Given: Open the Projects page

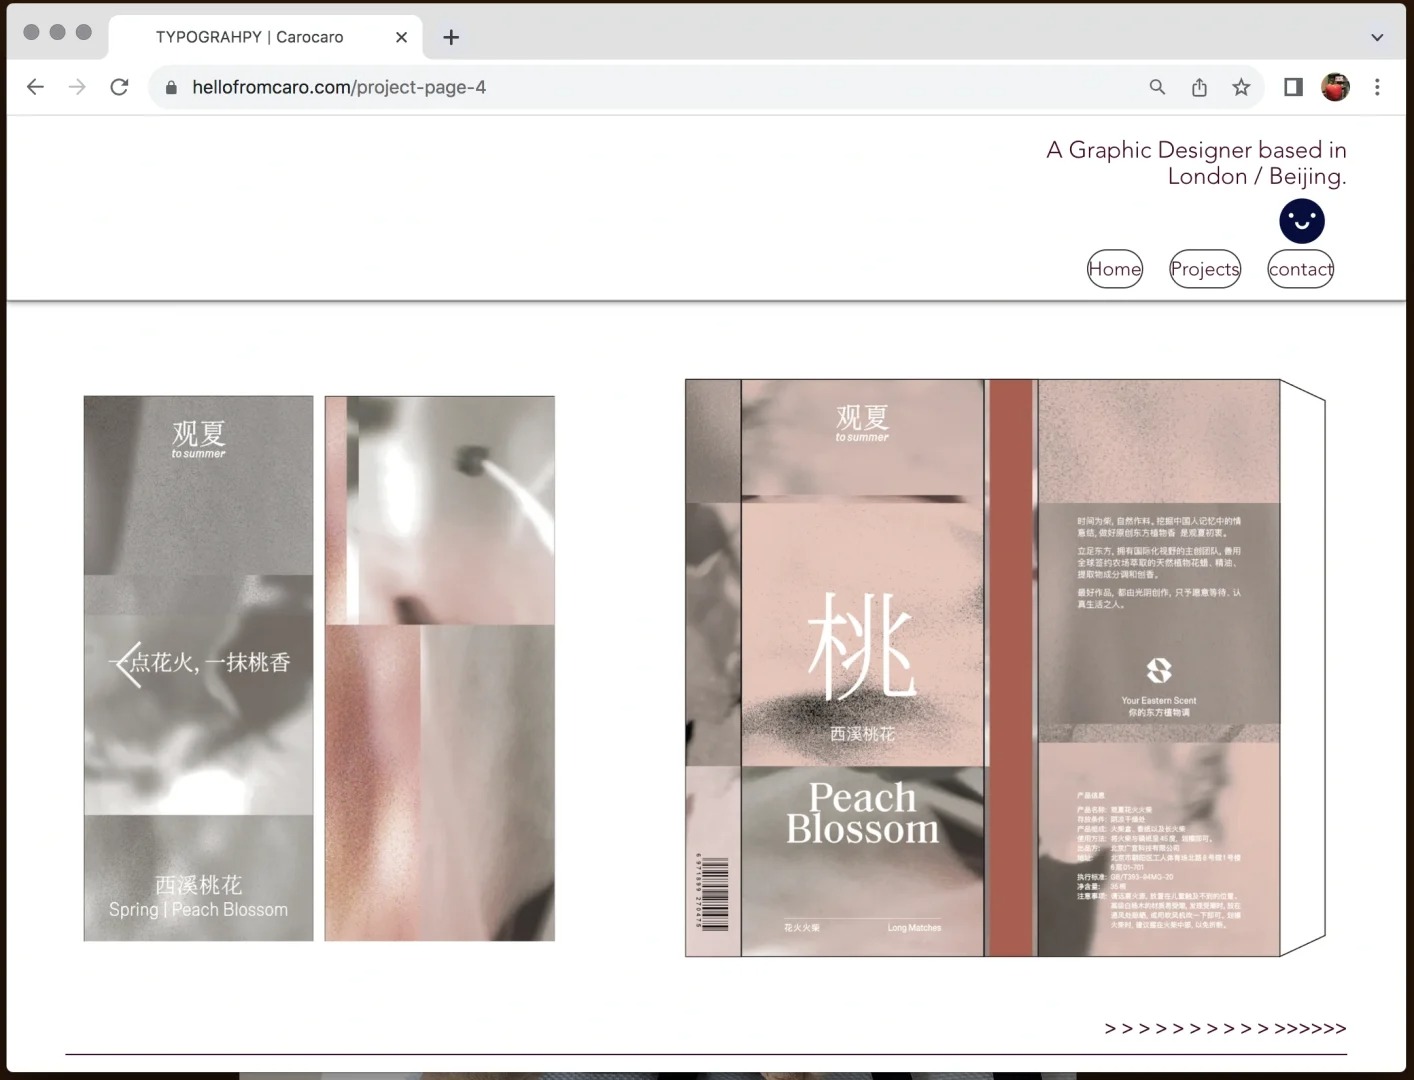Looking at the screenshot, I should (x=1205, y=269).
